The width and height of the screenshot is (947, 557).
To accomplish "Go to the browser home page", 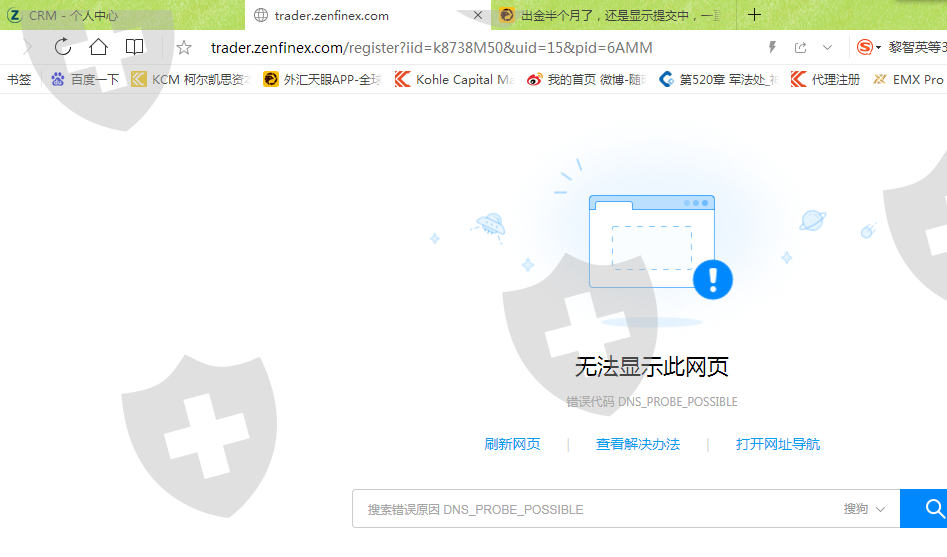I will 98,47.
